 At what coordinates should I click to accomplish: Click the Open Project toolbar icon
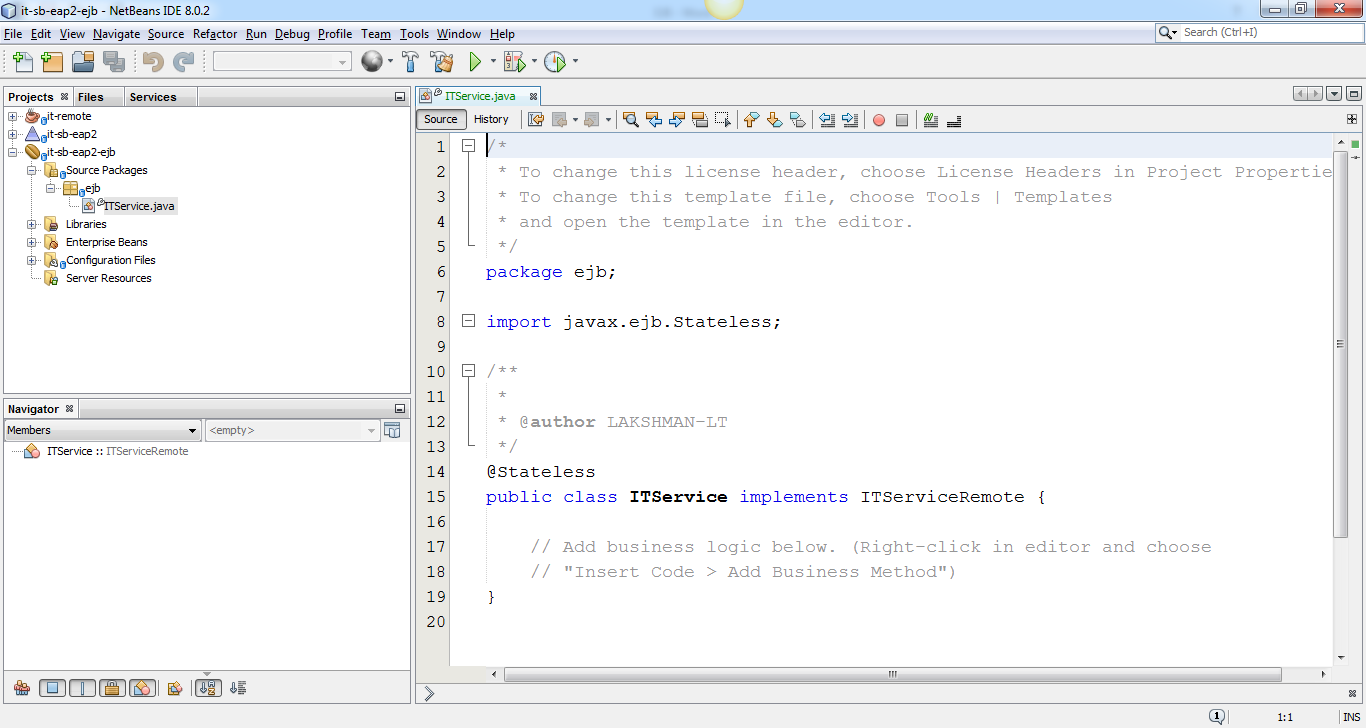[83, 62]
